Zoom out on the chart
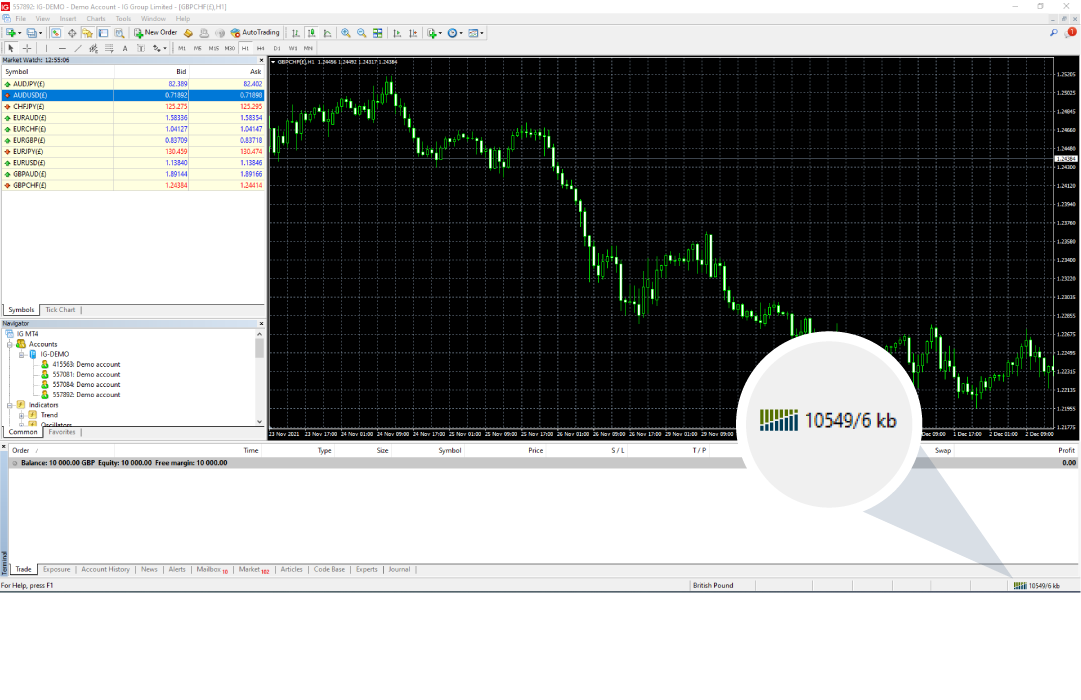1081x700 pixels. (361, 32)
